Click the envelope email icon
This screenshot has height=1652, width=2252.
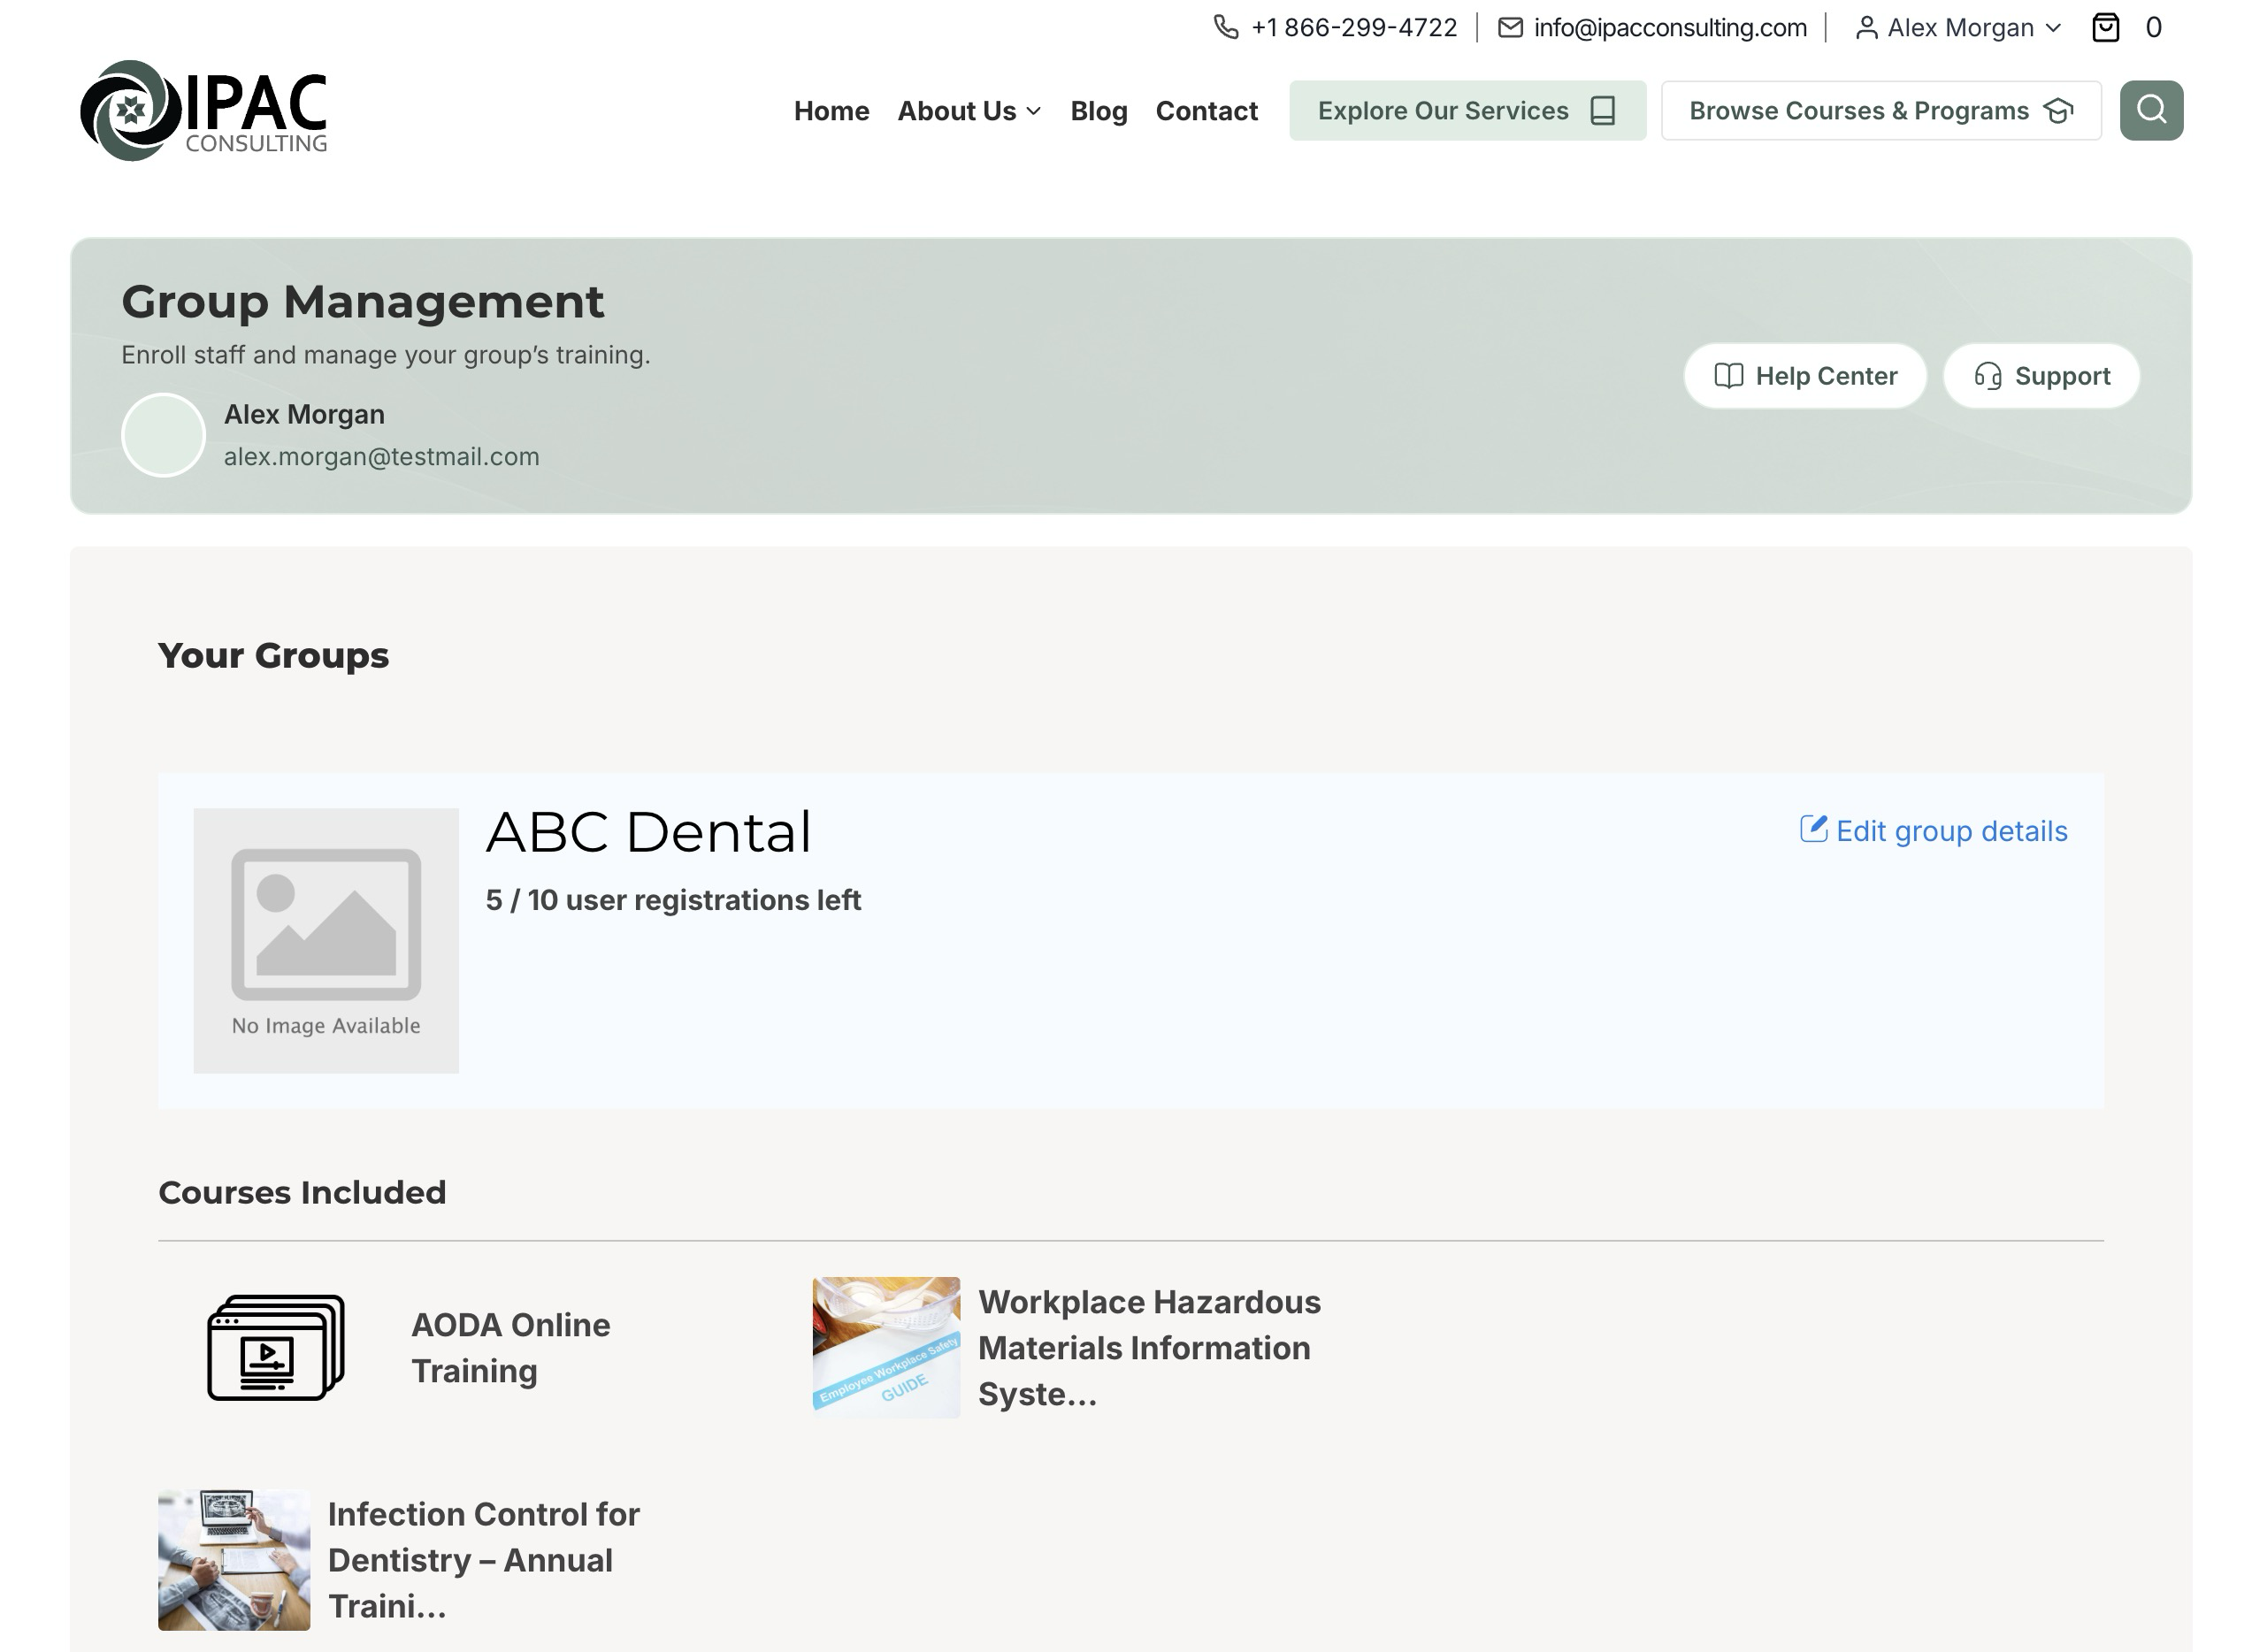click(x=1510, y=27)
